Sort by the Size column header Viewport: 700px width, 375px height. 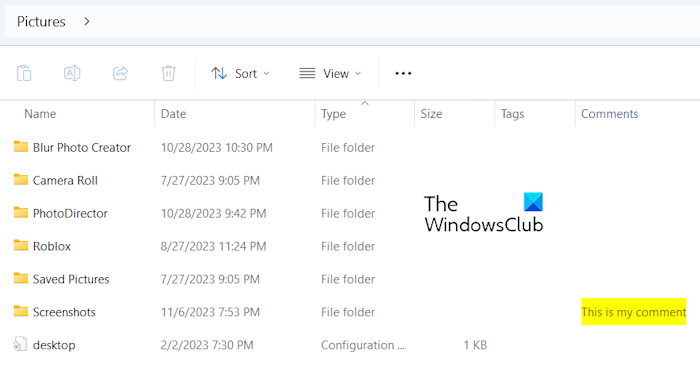pos(431,114)
